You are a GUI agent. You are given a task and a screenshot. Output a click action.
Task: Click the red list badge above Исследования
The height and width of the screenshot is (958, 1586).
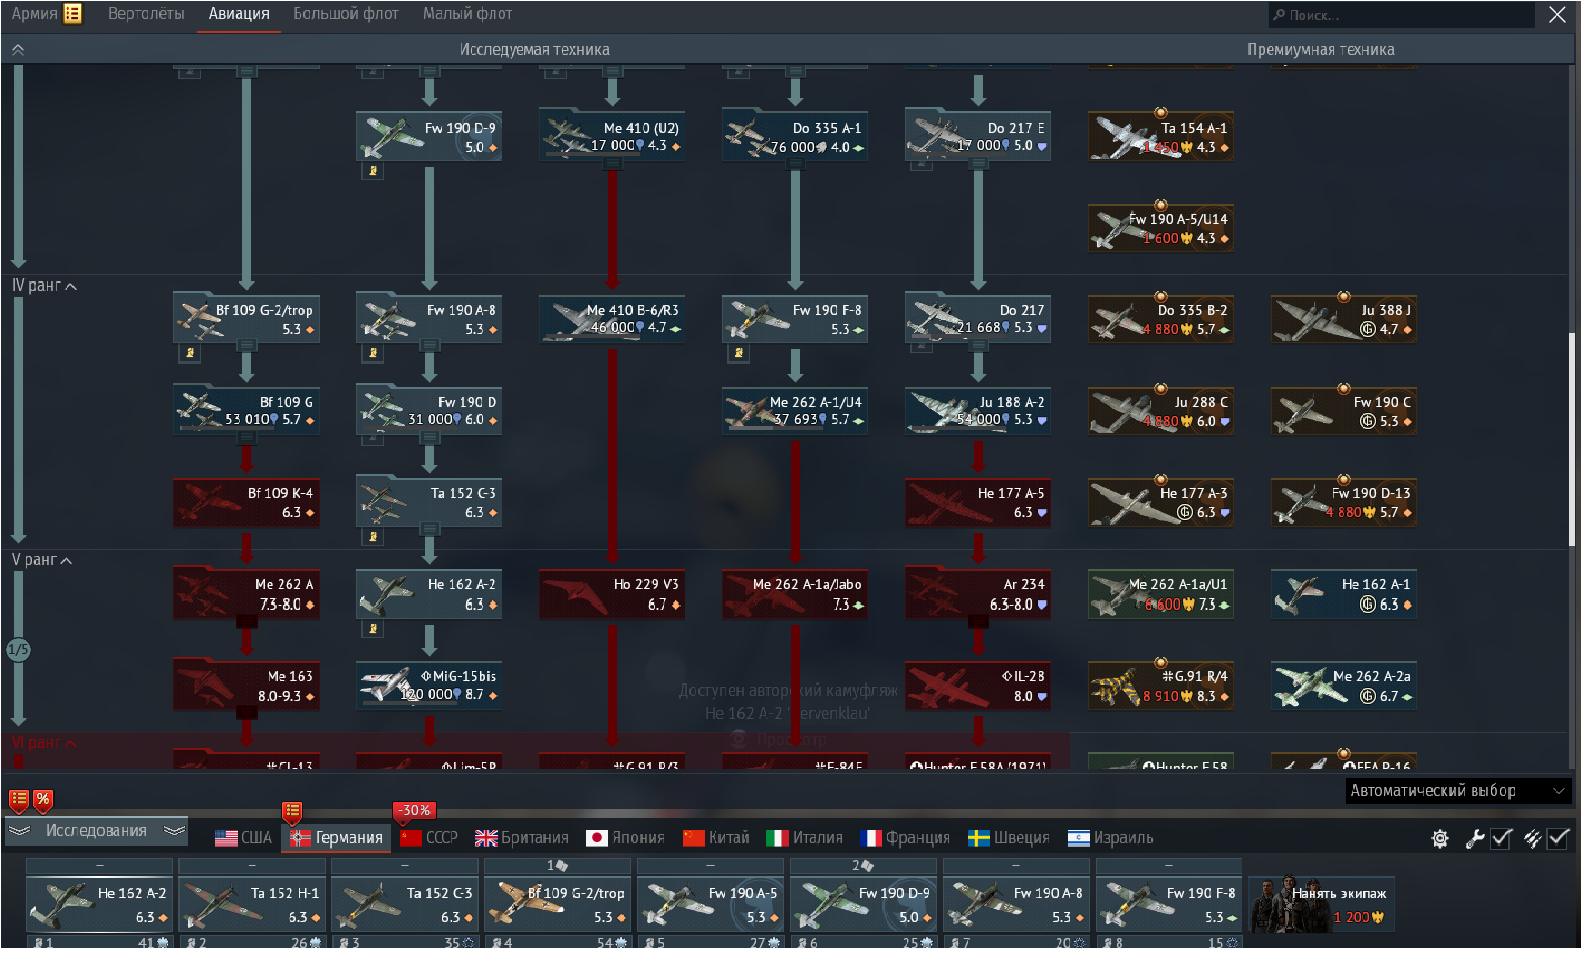(x=19, y=799)
